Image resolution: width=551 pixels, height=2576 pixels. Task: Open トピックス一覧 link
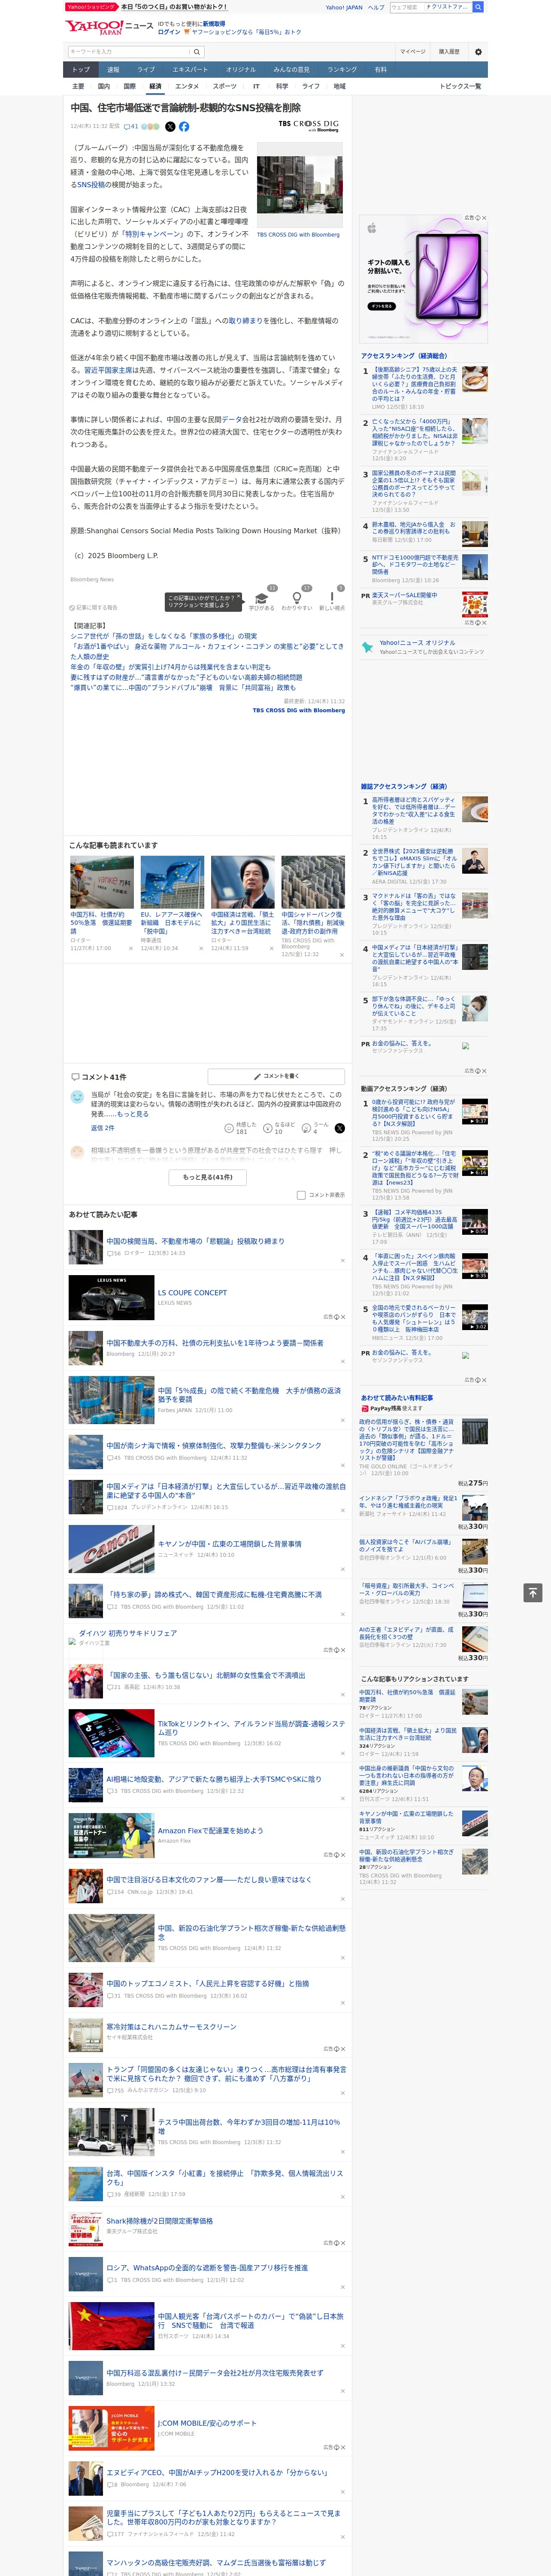(460, 86)
